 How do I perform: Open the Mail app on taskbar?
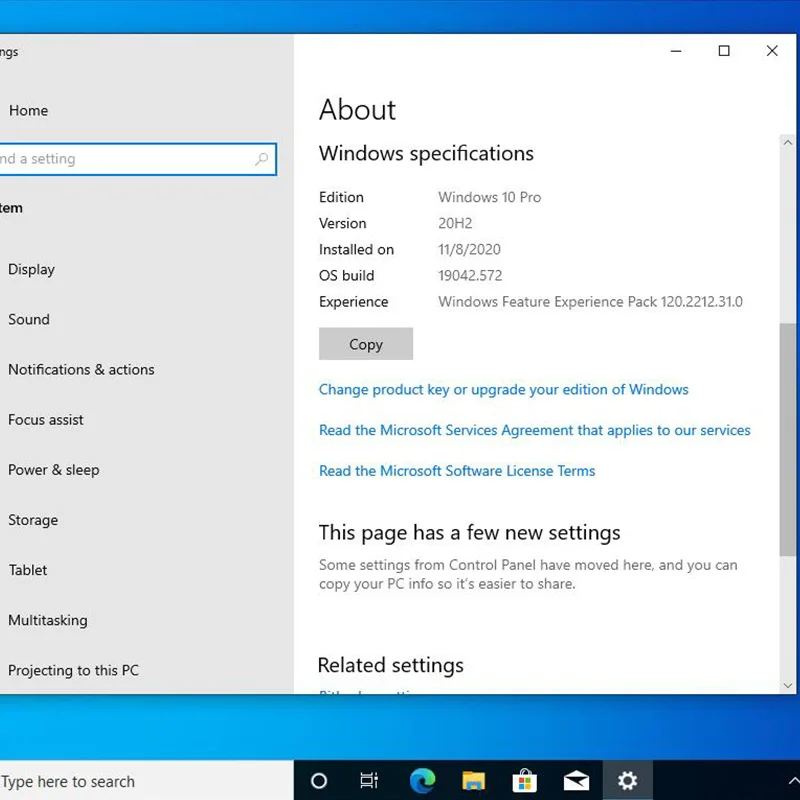(576, 781)
